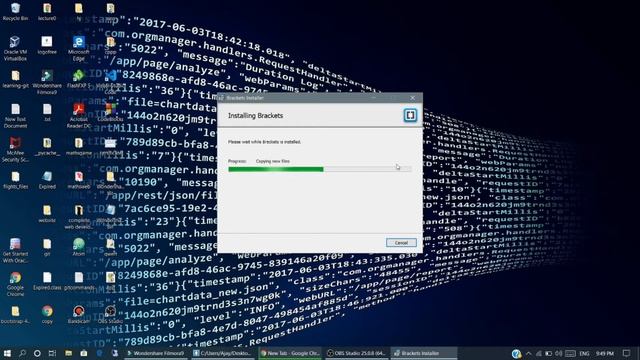
Task: Click the Brackets logo in the installer header
Action: [410, 116]
